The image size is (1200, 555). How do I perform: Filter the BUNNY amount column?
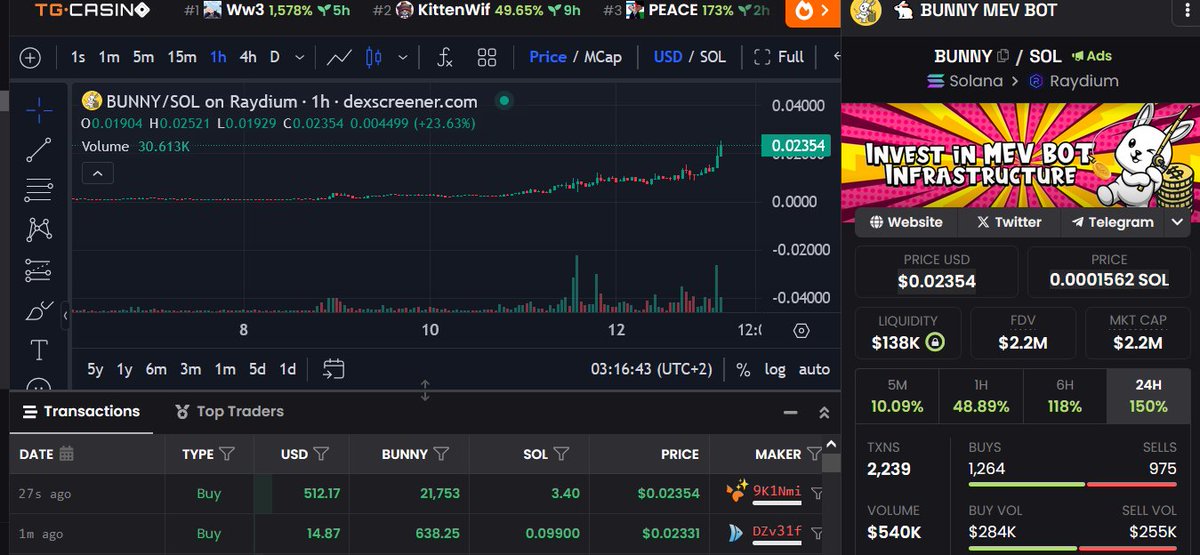coord(441,454)
